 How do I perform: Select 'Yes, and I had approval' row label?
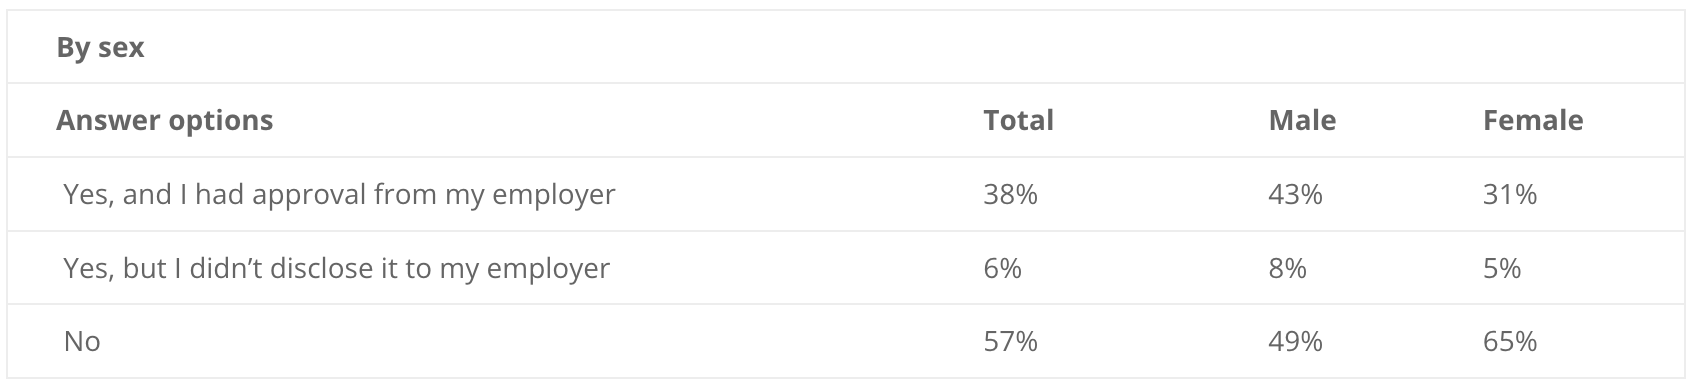(339, 194)
